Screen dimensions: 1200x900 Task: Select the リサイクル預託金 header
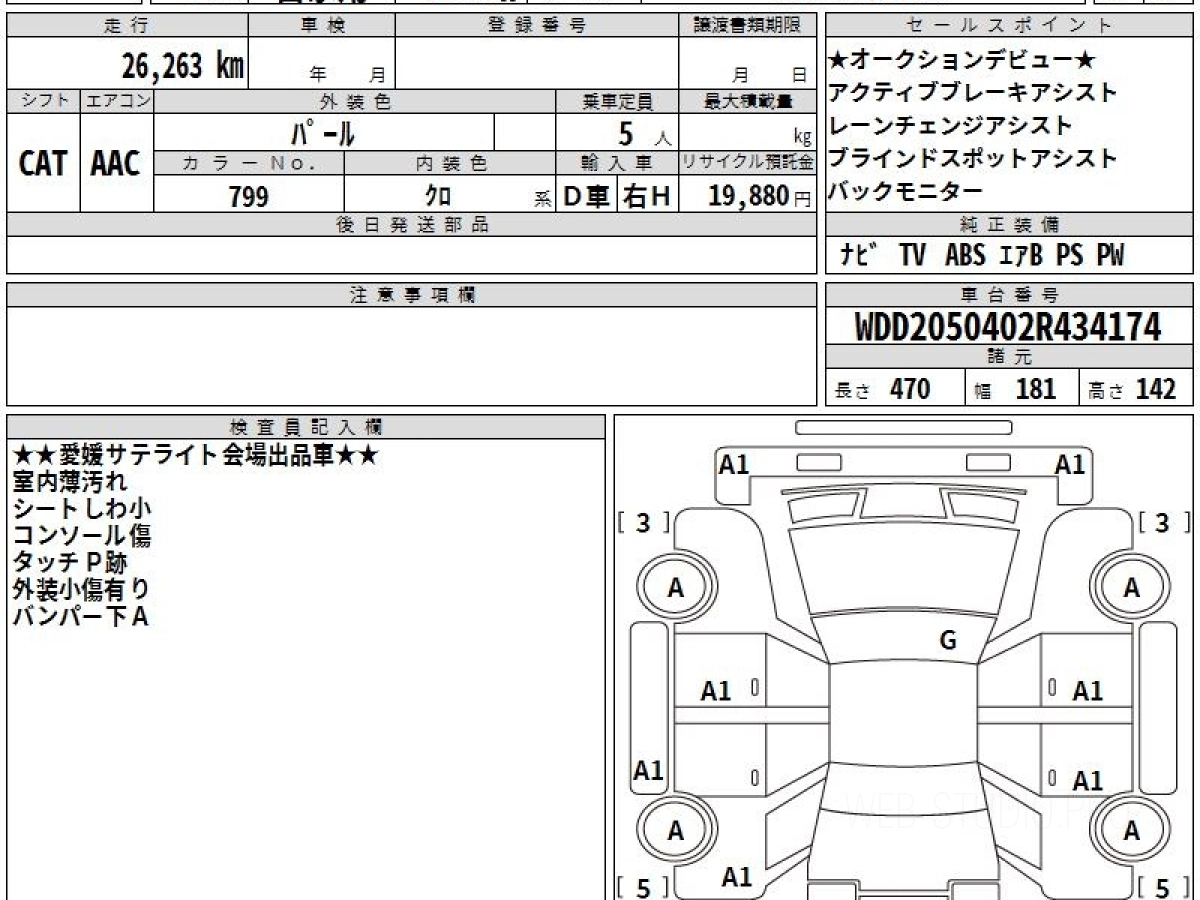[747, 163]
